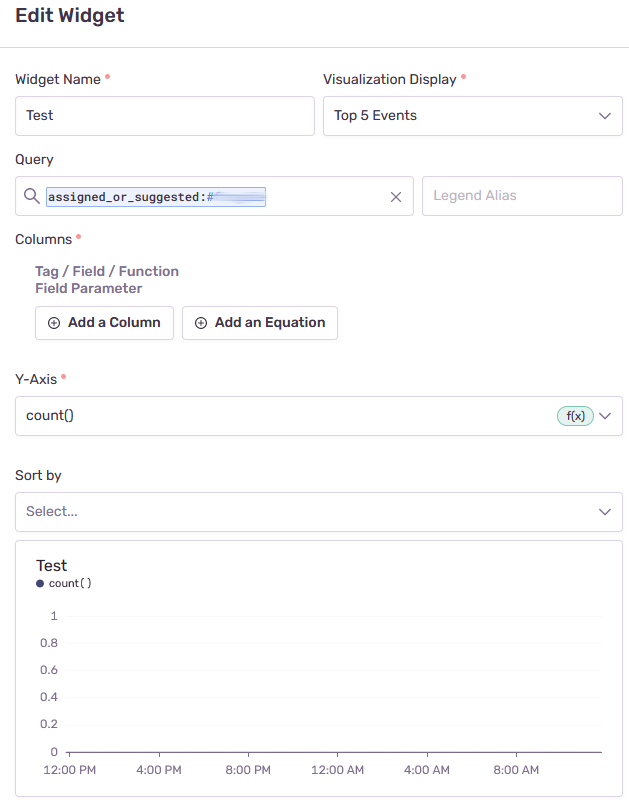Click the f(x) badge in Y-Axis
Screen dimensions: 629x809
coord(575,416)
